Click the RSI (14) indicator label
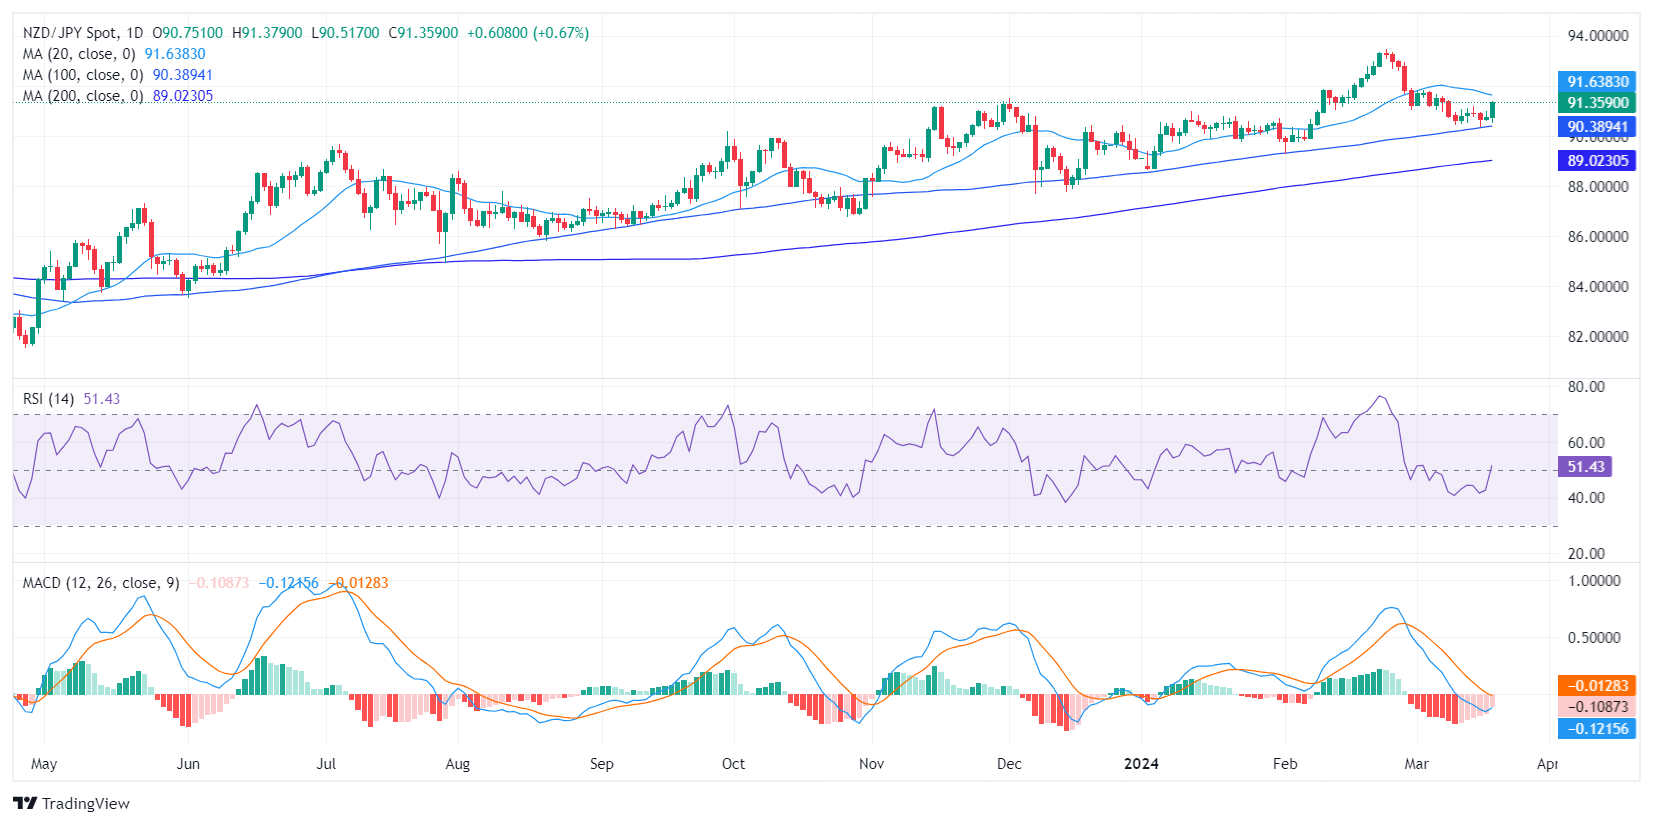This screenshot has height=825, width=1653. [48, 399]
